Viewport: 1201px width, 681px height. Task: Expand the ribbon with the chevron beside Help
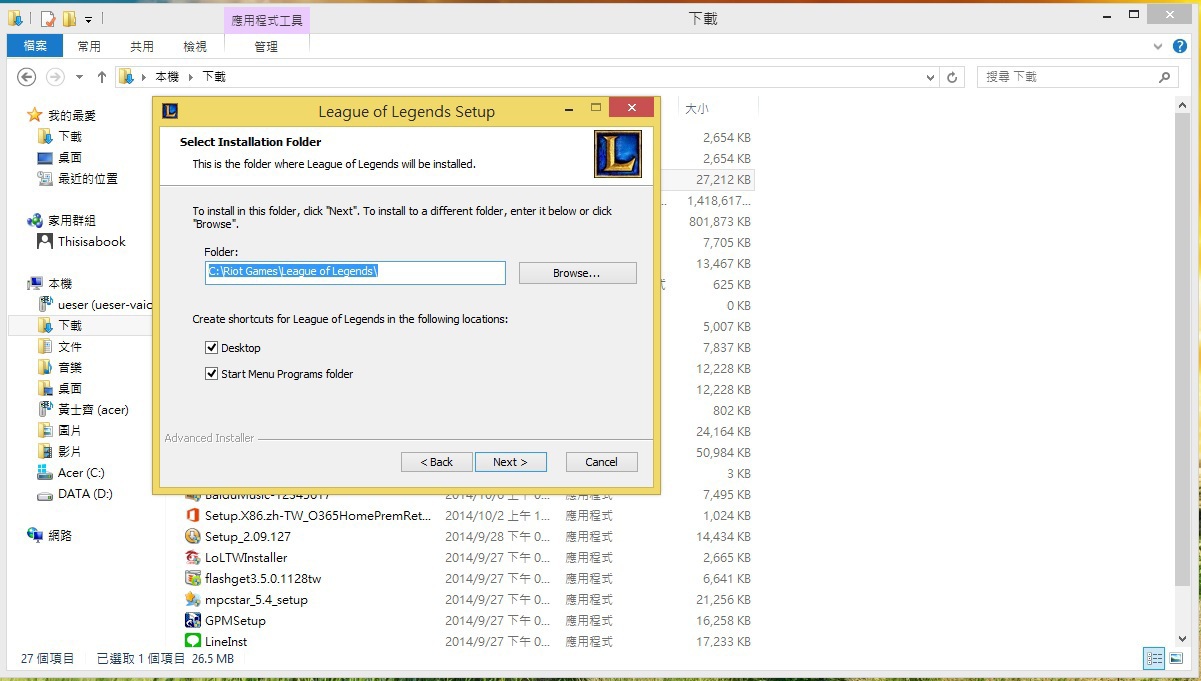(x=1159, y=46)
